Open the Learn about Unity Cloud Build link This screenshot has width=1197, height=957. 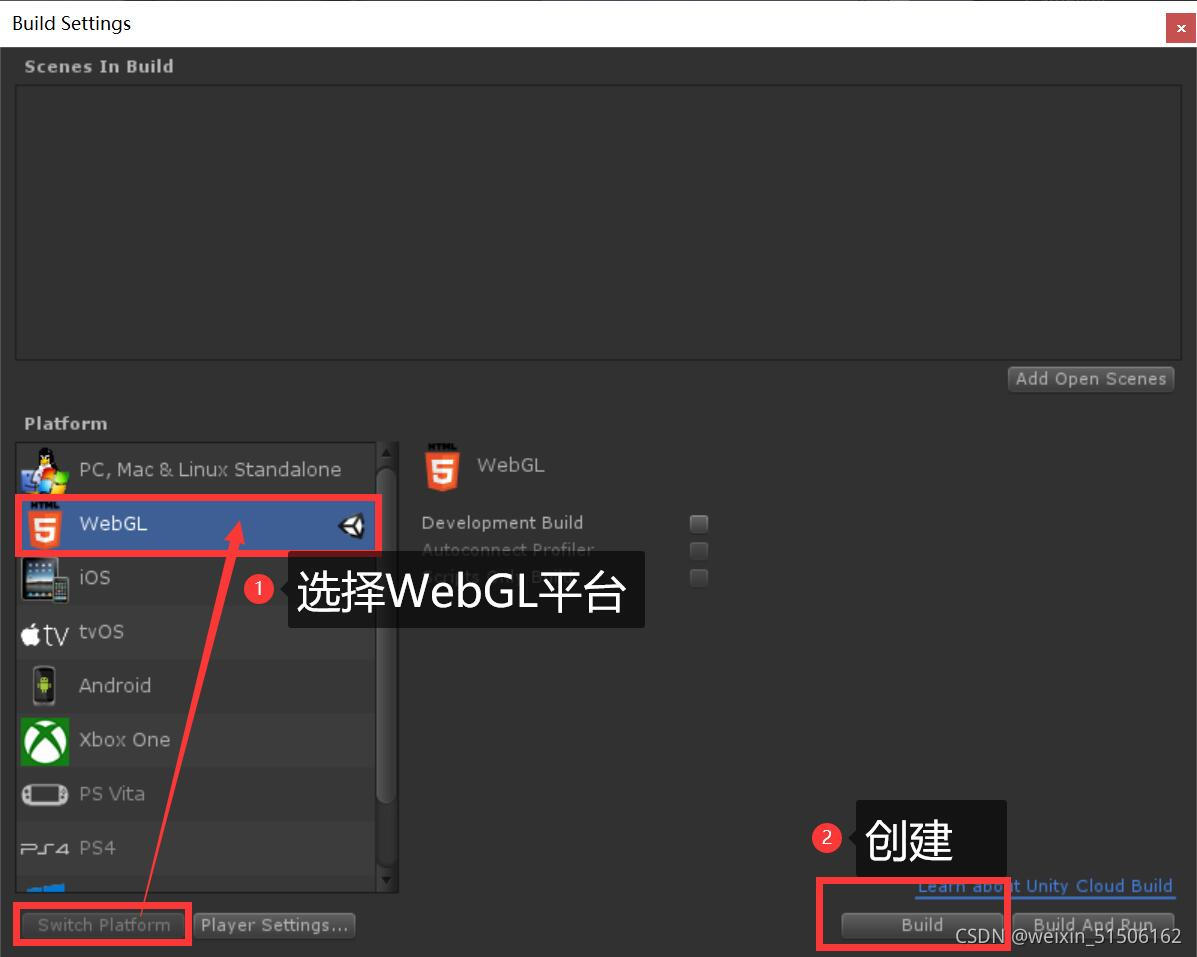(x=1044, y=886)
